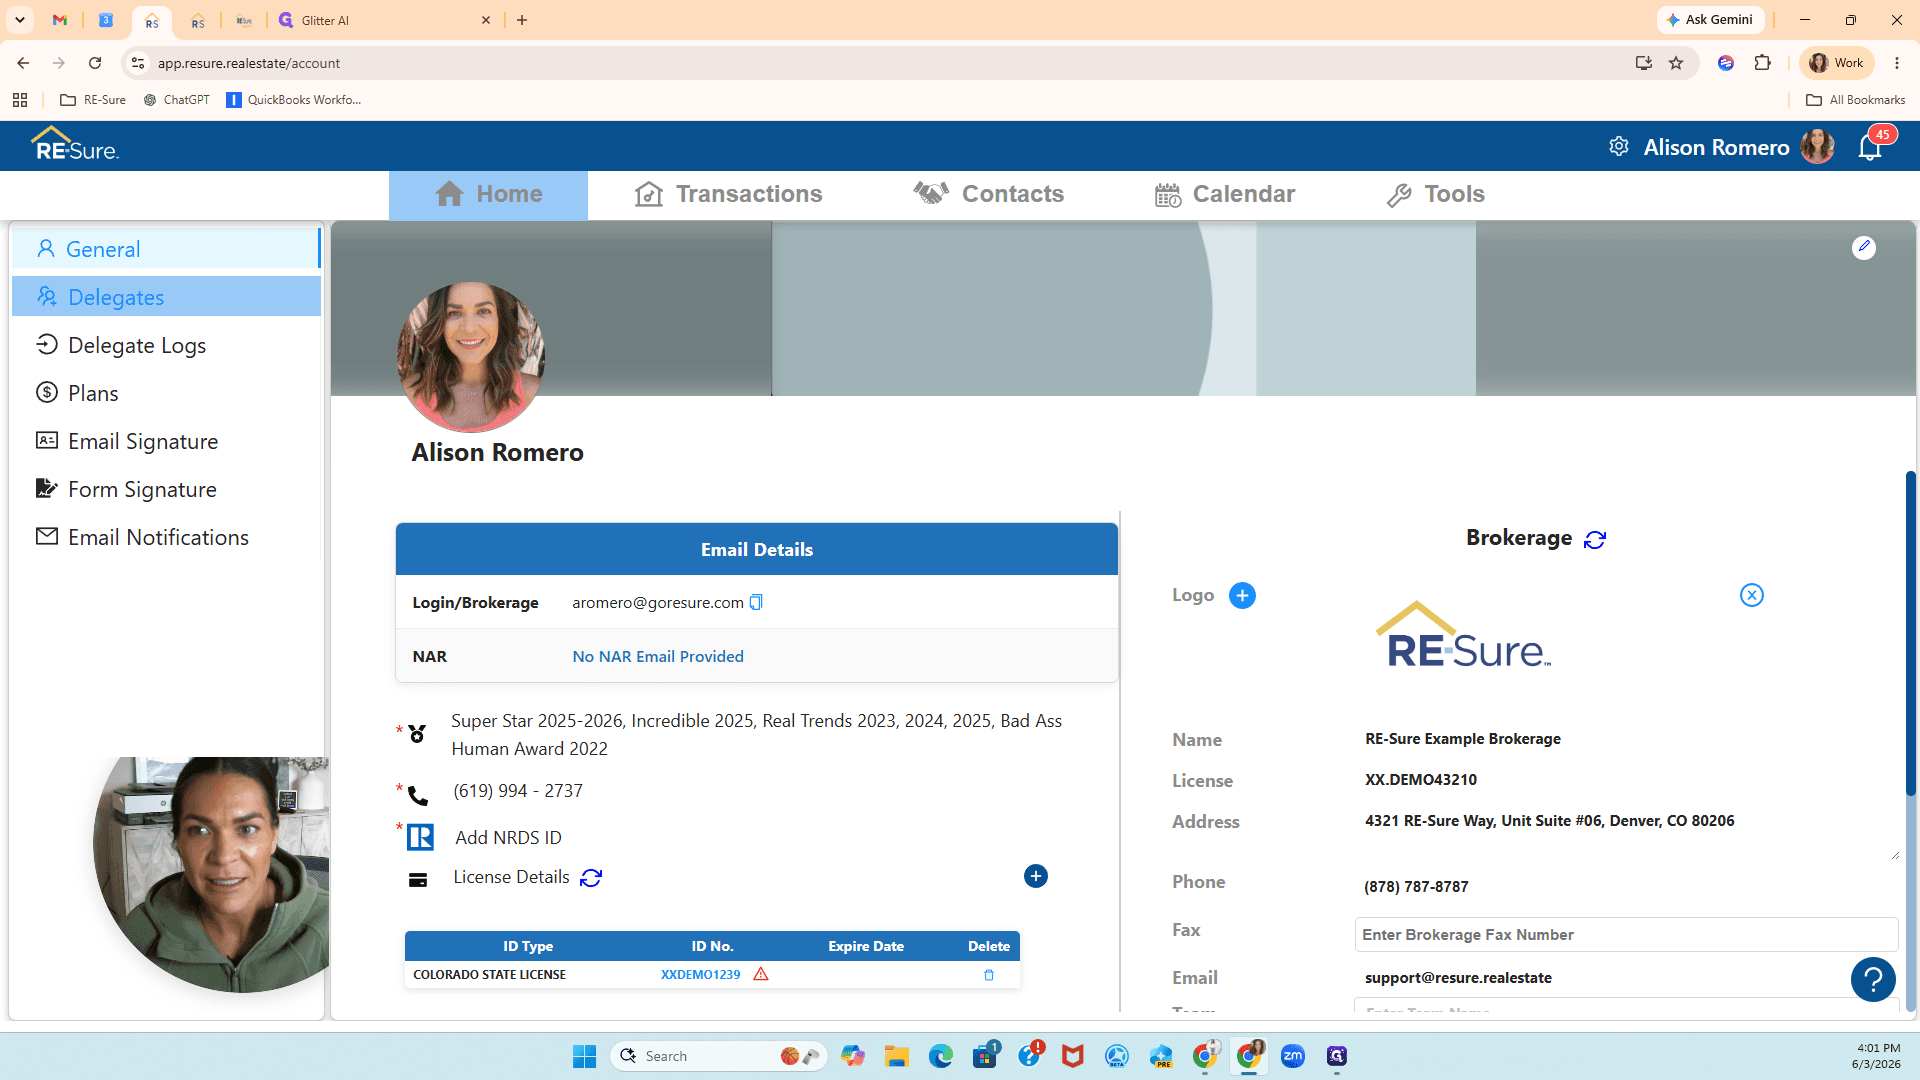Open the Transactions tab
1920x1080 pixels.
[728, 194]
